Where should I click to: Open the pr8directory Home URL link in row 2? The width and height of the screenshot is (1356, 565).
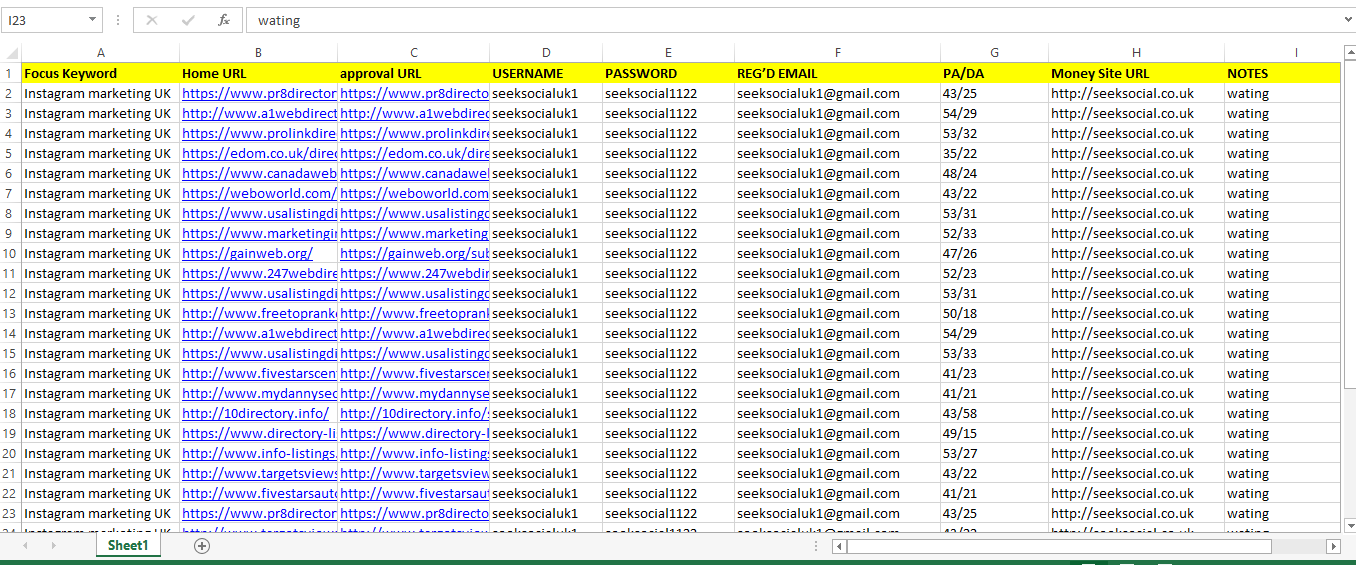coord(259,93)
